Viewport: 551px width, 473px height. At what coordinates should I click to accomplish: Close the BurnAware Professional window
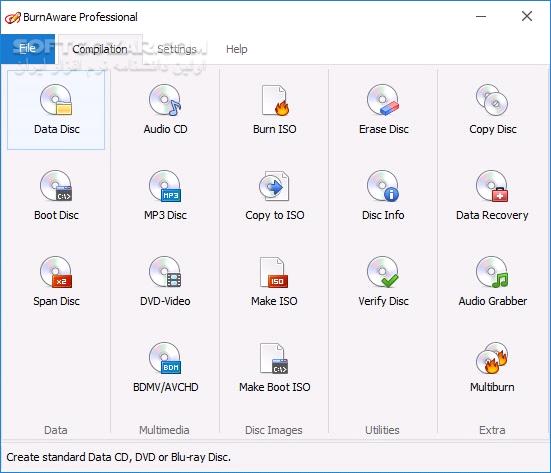tap(527, 16)
